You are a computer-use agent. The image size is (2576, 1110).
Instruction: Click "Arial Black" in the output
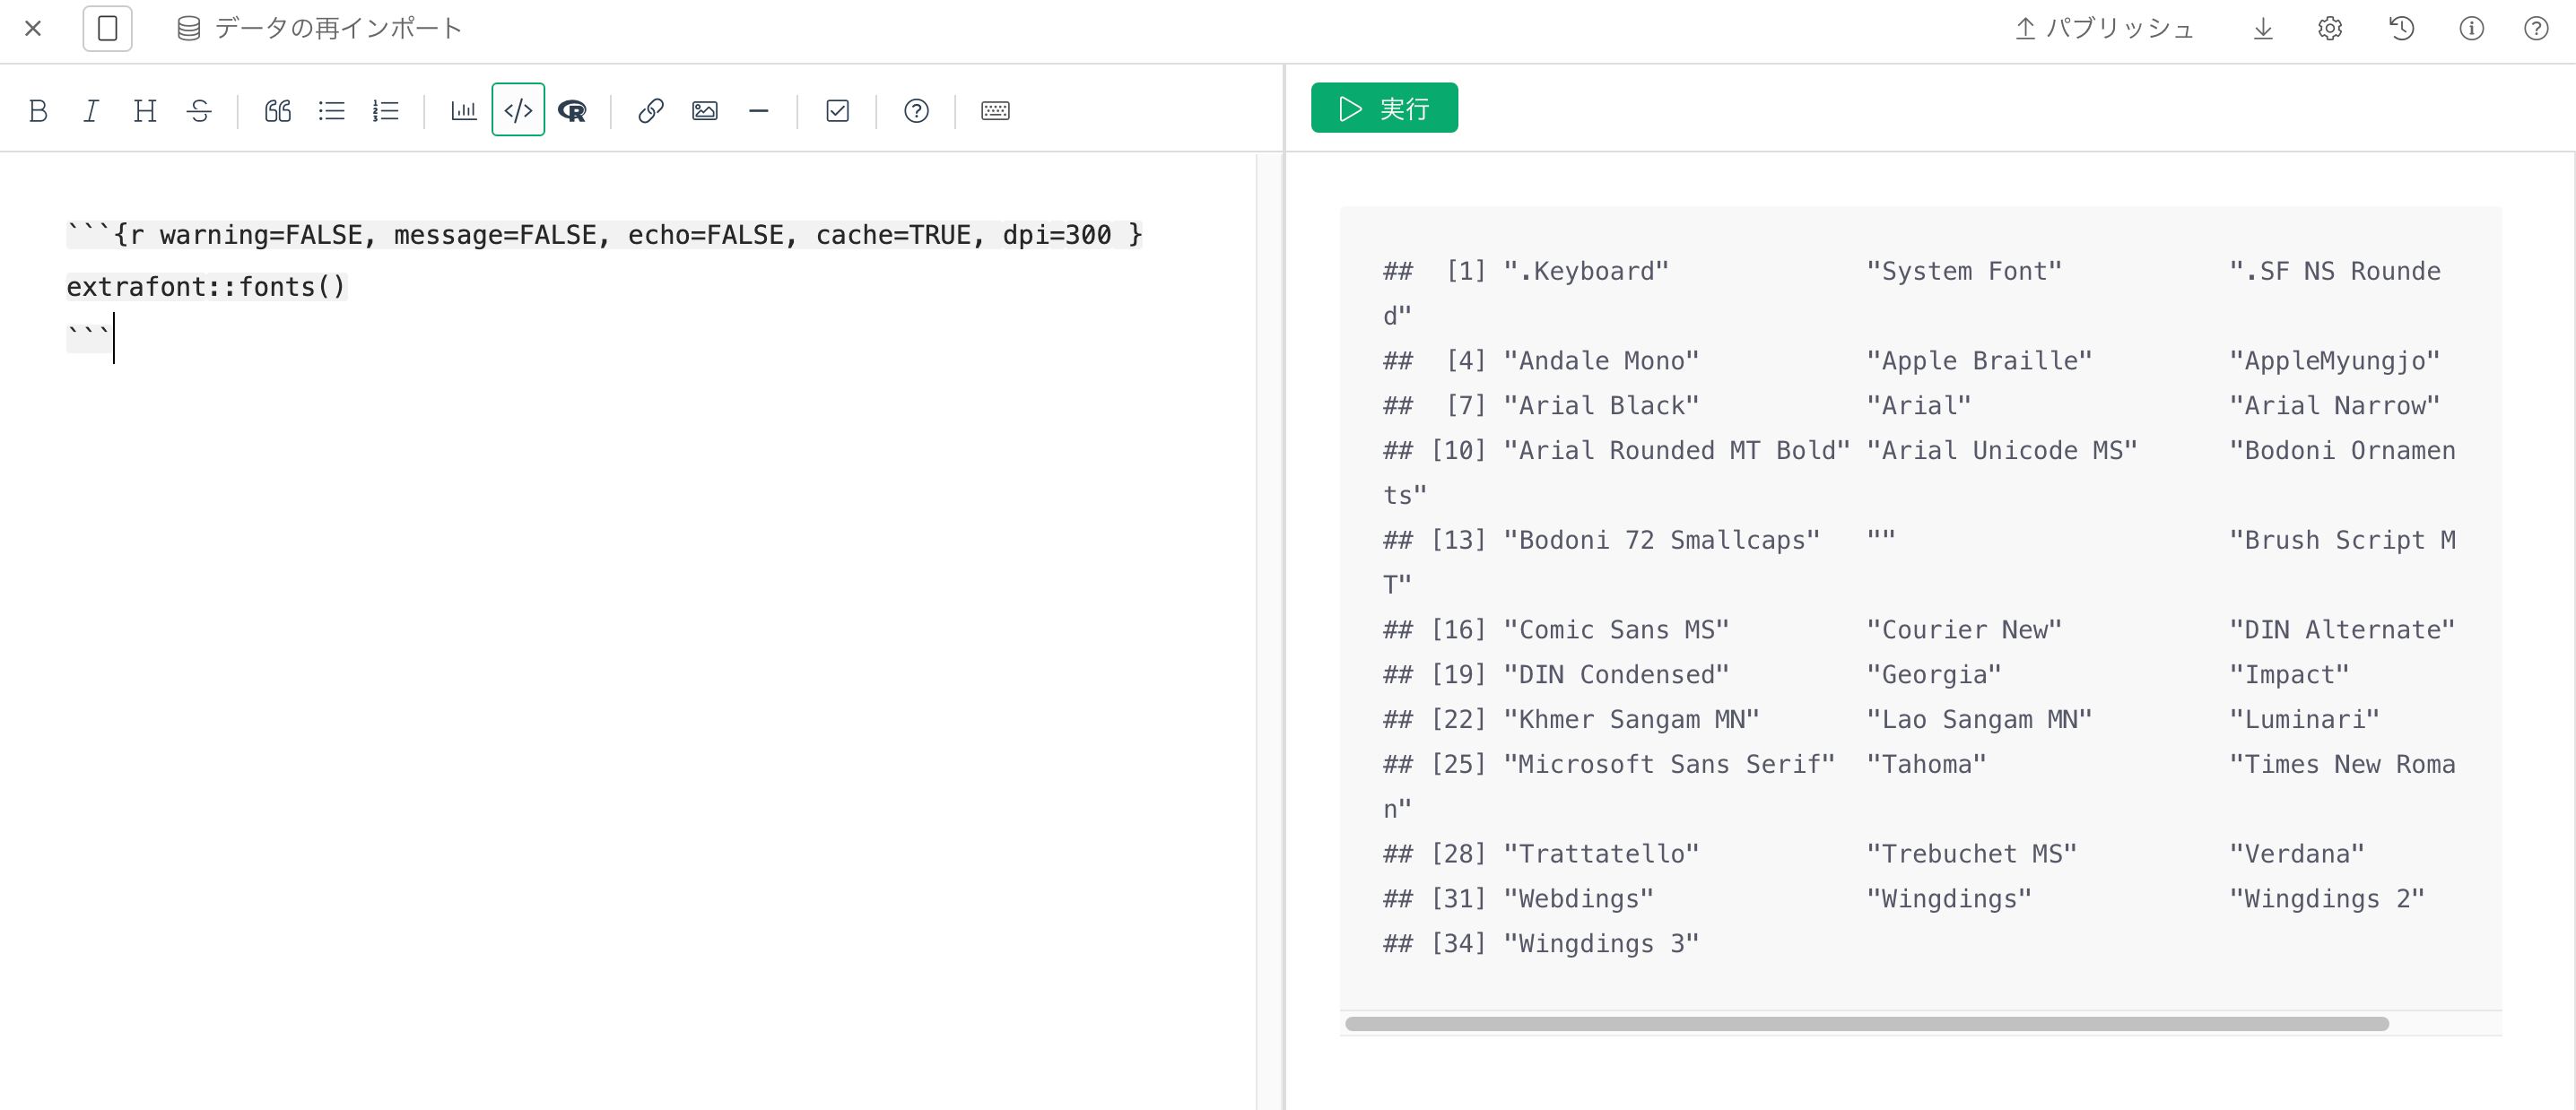pos(1602,406)
